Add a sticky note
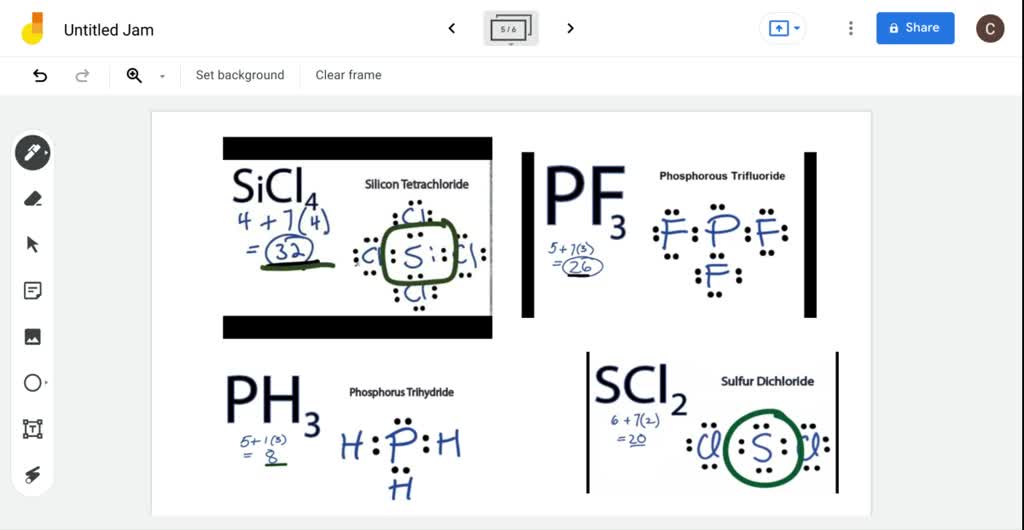 coord(32,291)
